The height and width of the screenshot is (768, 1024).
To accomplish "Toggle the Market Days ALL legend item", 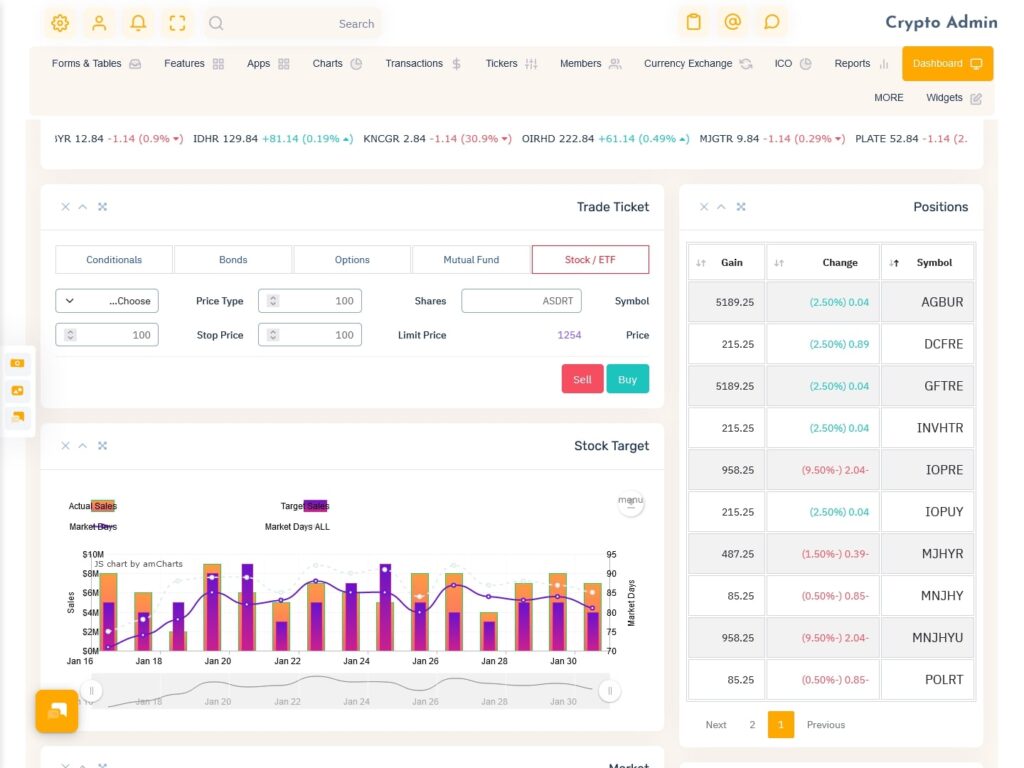I will 297,527.
